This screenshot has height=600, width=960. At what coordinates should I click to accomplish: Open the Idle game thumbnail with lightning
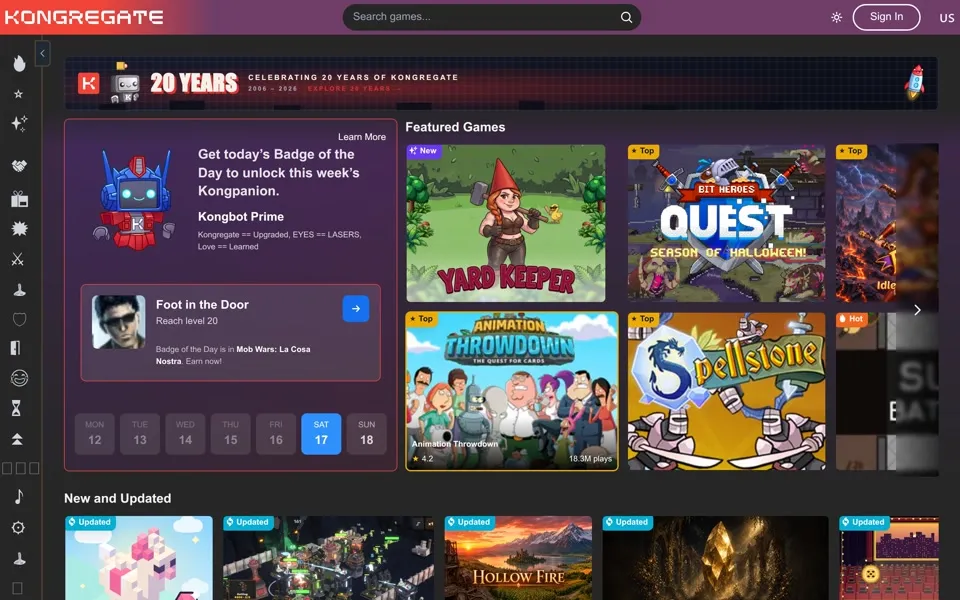pyautogui.click(x=887, y=223)
